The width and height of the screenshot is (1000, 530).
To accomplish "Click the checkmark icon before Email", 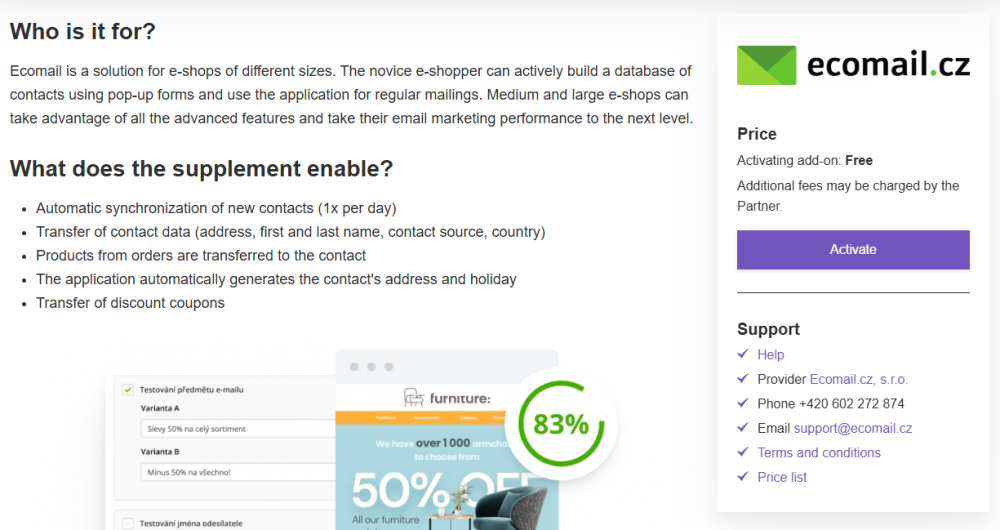I will 743,428.
